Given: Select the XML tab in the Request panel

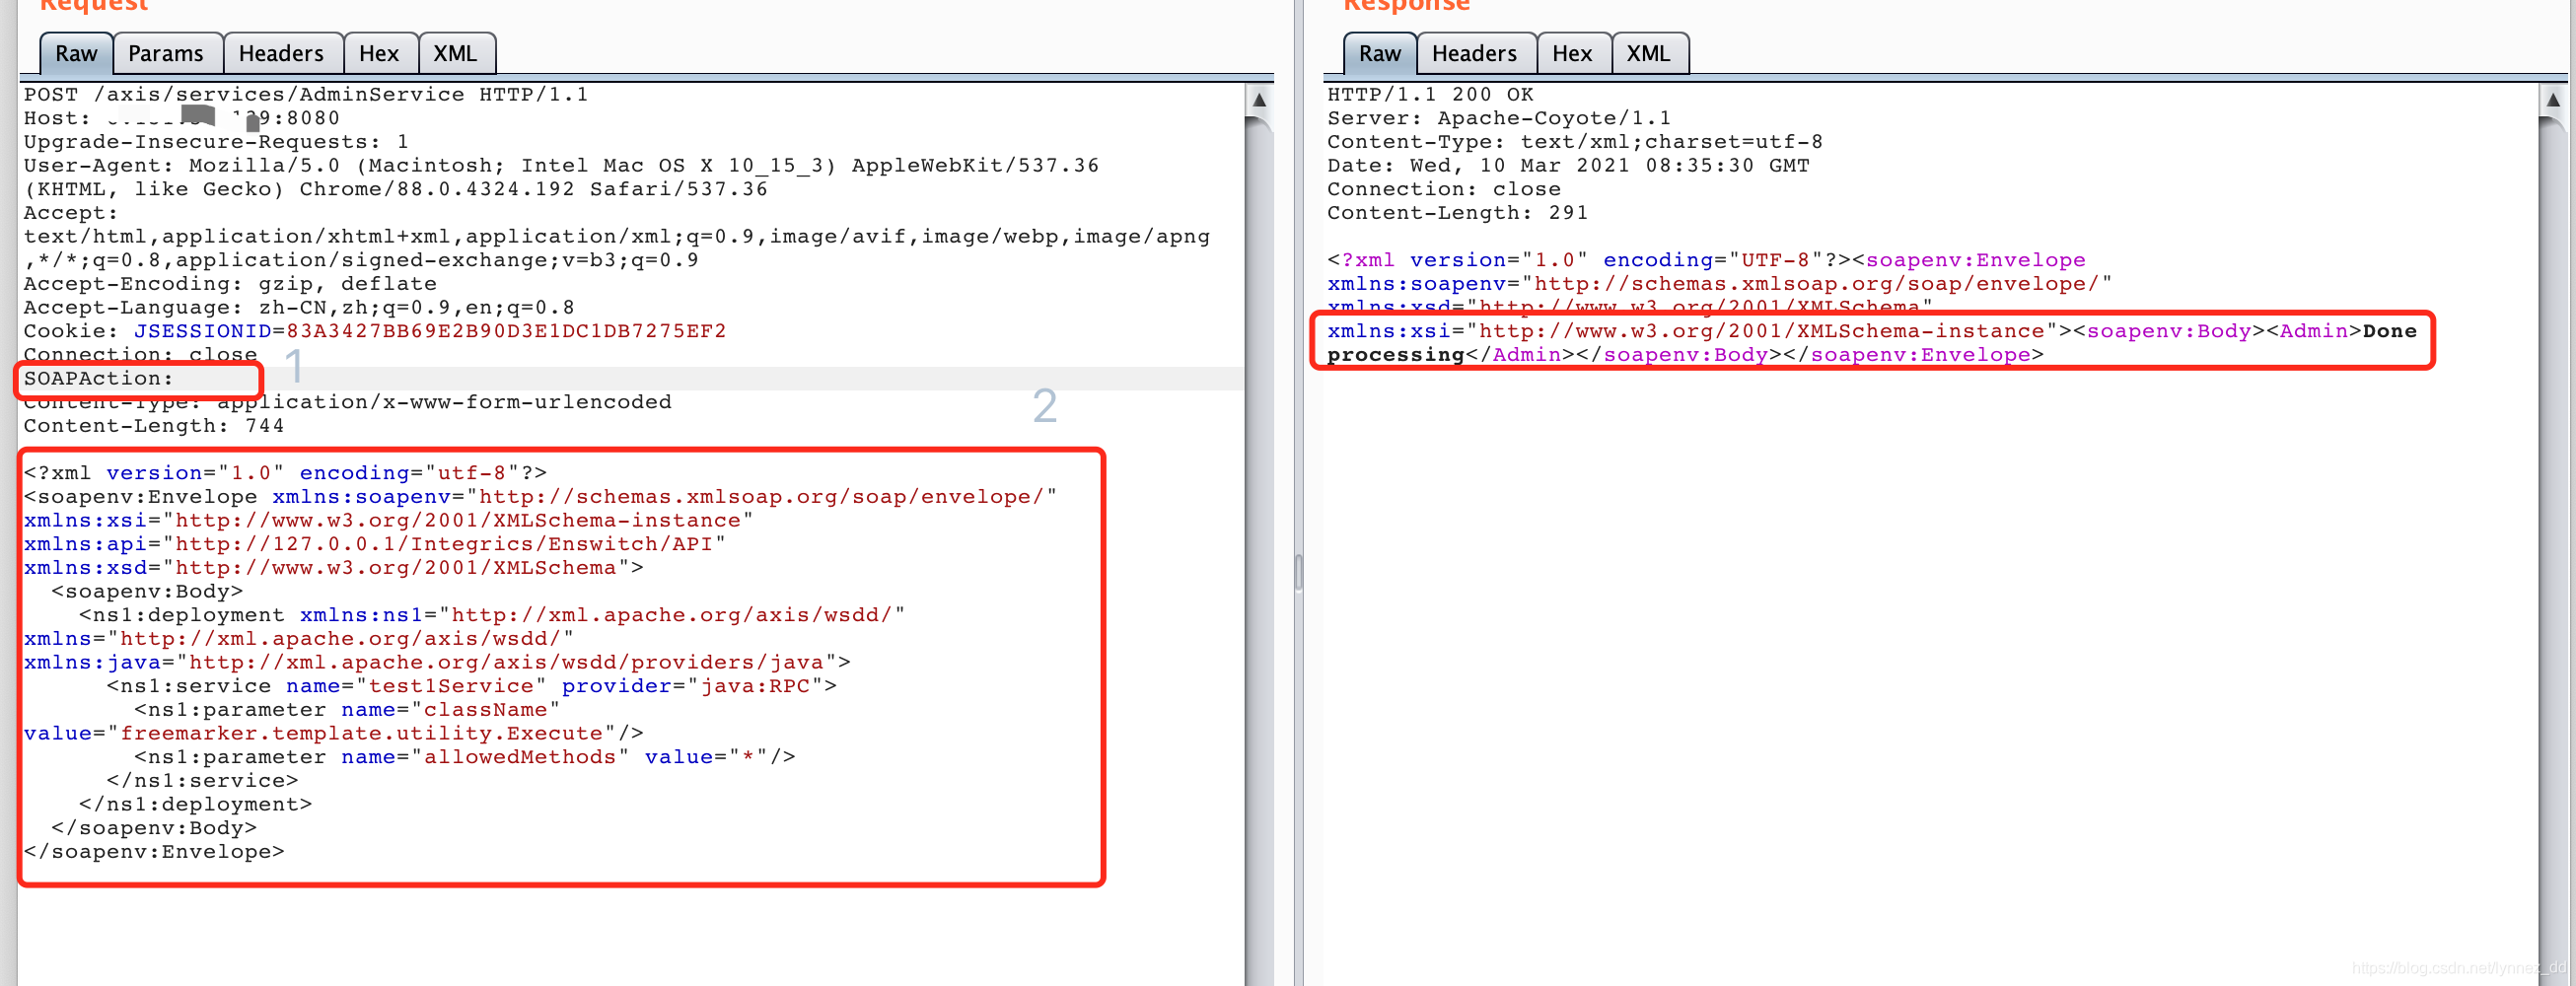Looking at the screenshot, I should pos(456,53).
